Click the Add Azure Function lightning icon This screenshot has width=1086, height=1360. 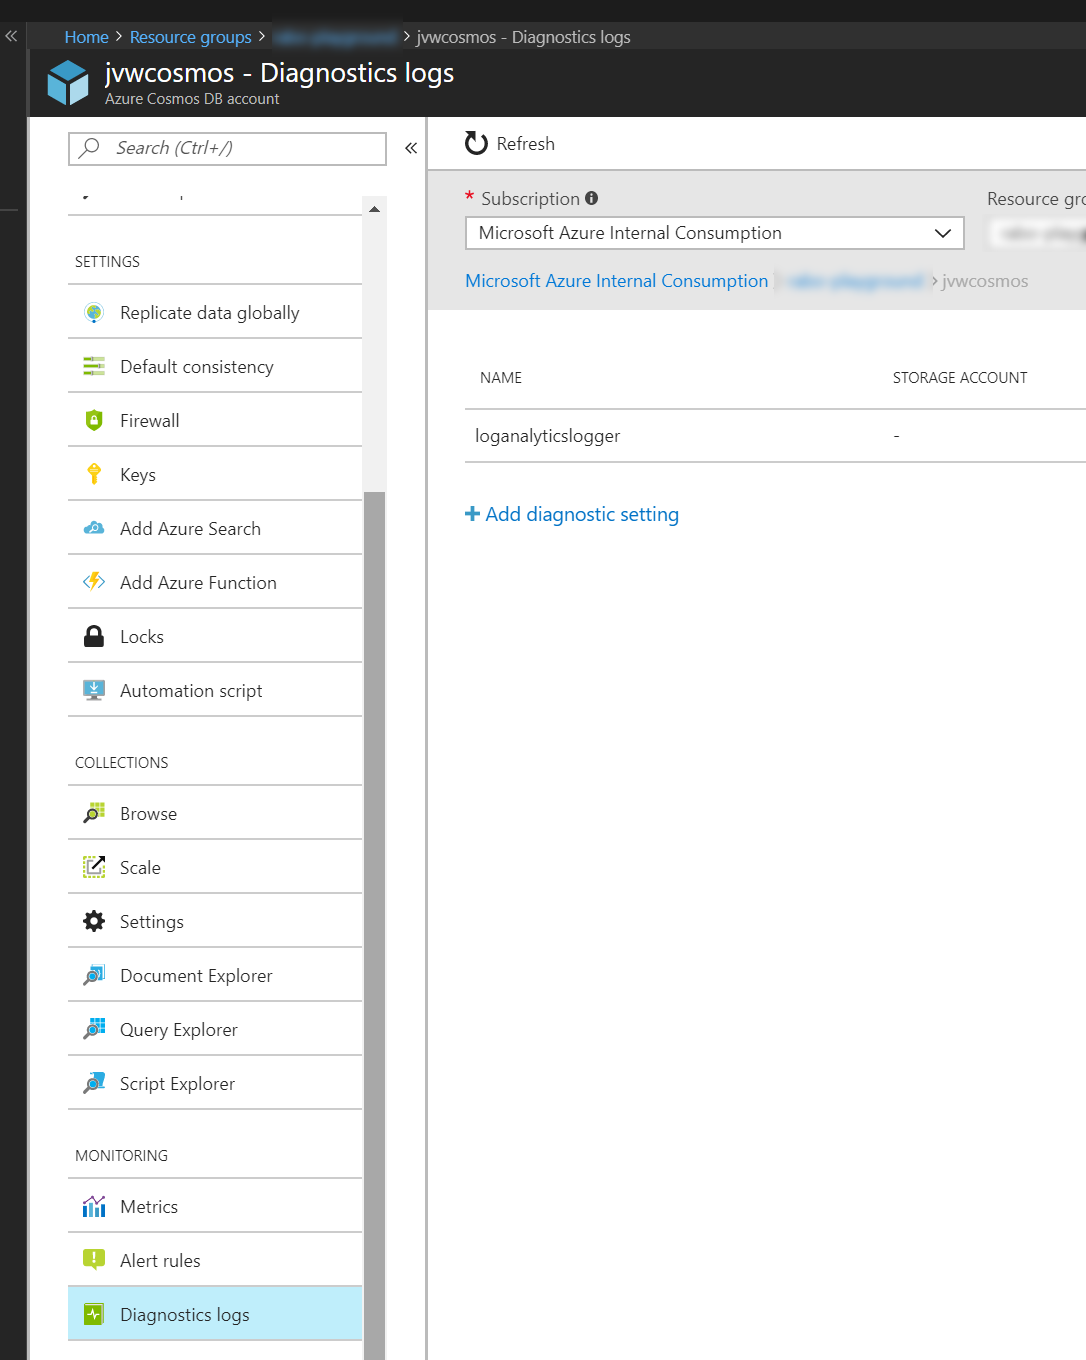click(x=93, y=582)
